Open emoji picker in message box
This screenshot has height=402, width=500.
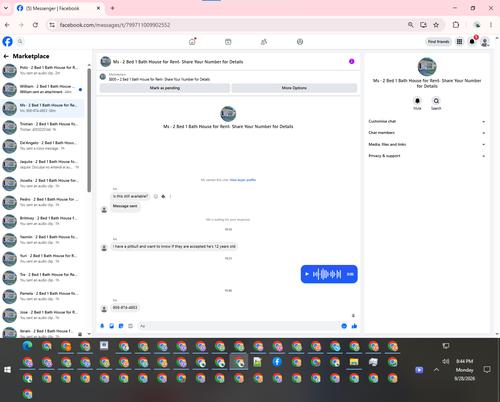[x=344, y=326]
